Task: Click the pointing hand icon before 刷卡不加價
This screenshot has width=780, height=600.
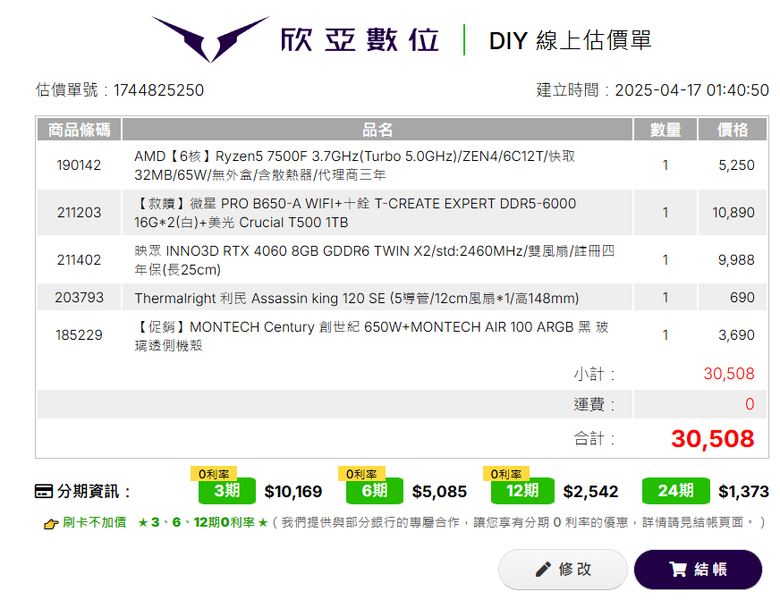Action: pyautogui.click(x=51, y=523)
